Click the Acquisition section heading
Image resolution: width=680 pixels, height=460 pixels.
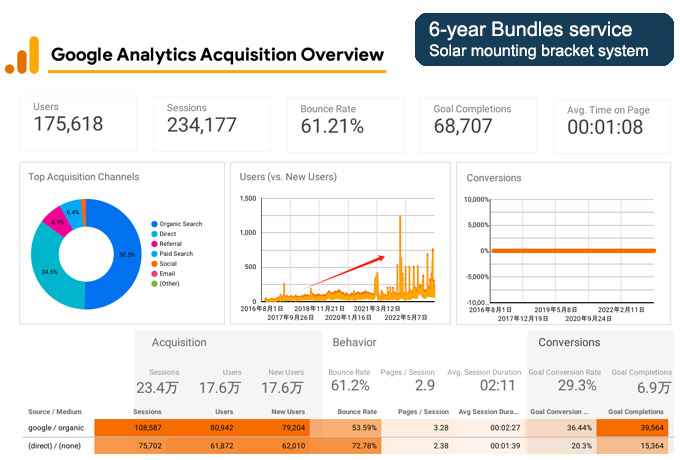pyautogui.click(x=179, y=343)
